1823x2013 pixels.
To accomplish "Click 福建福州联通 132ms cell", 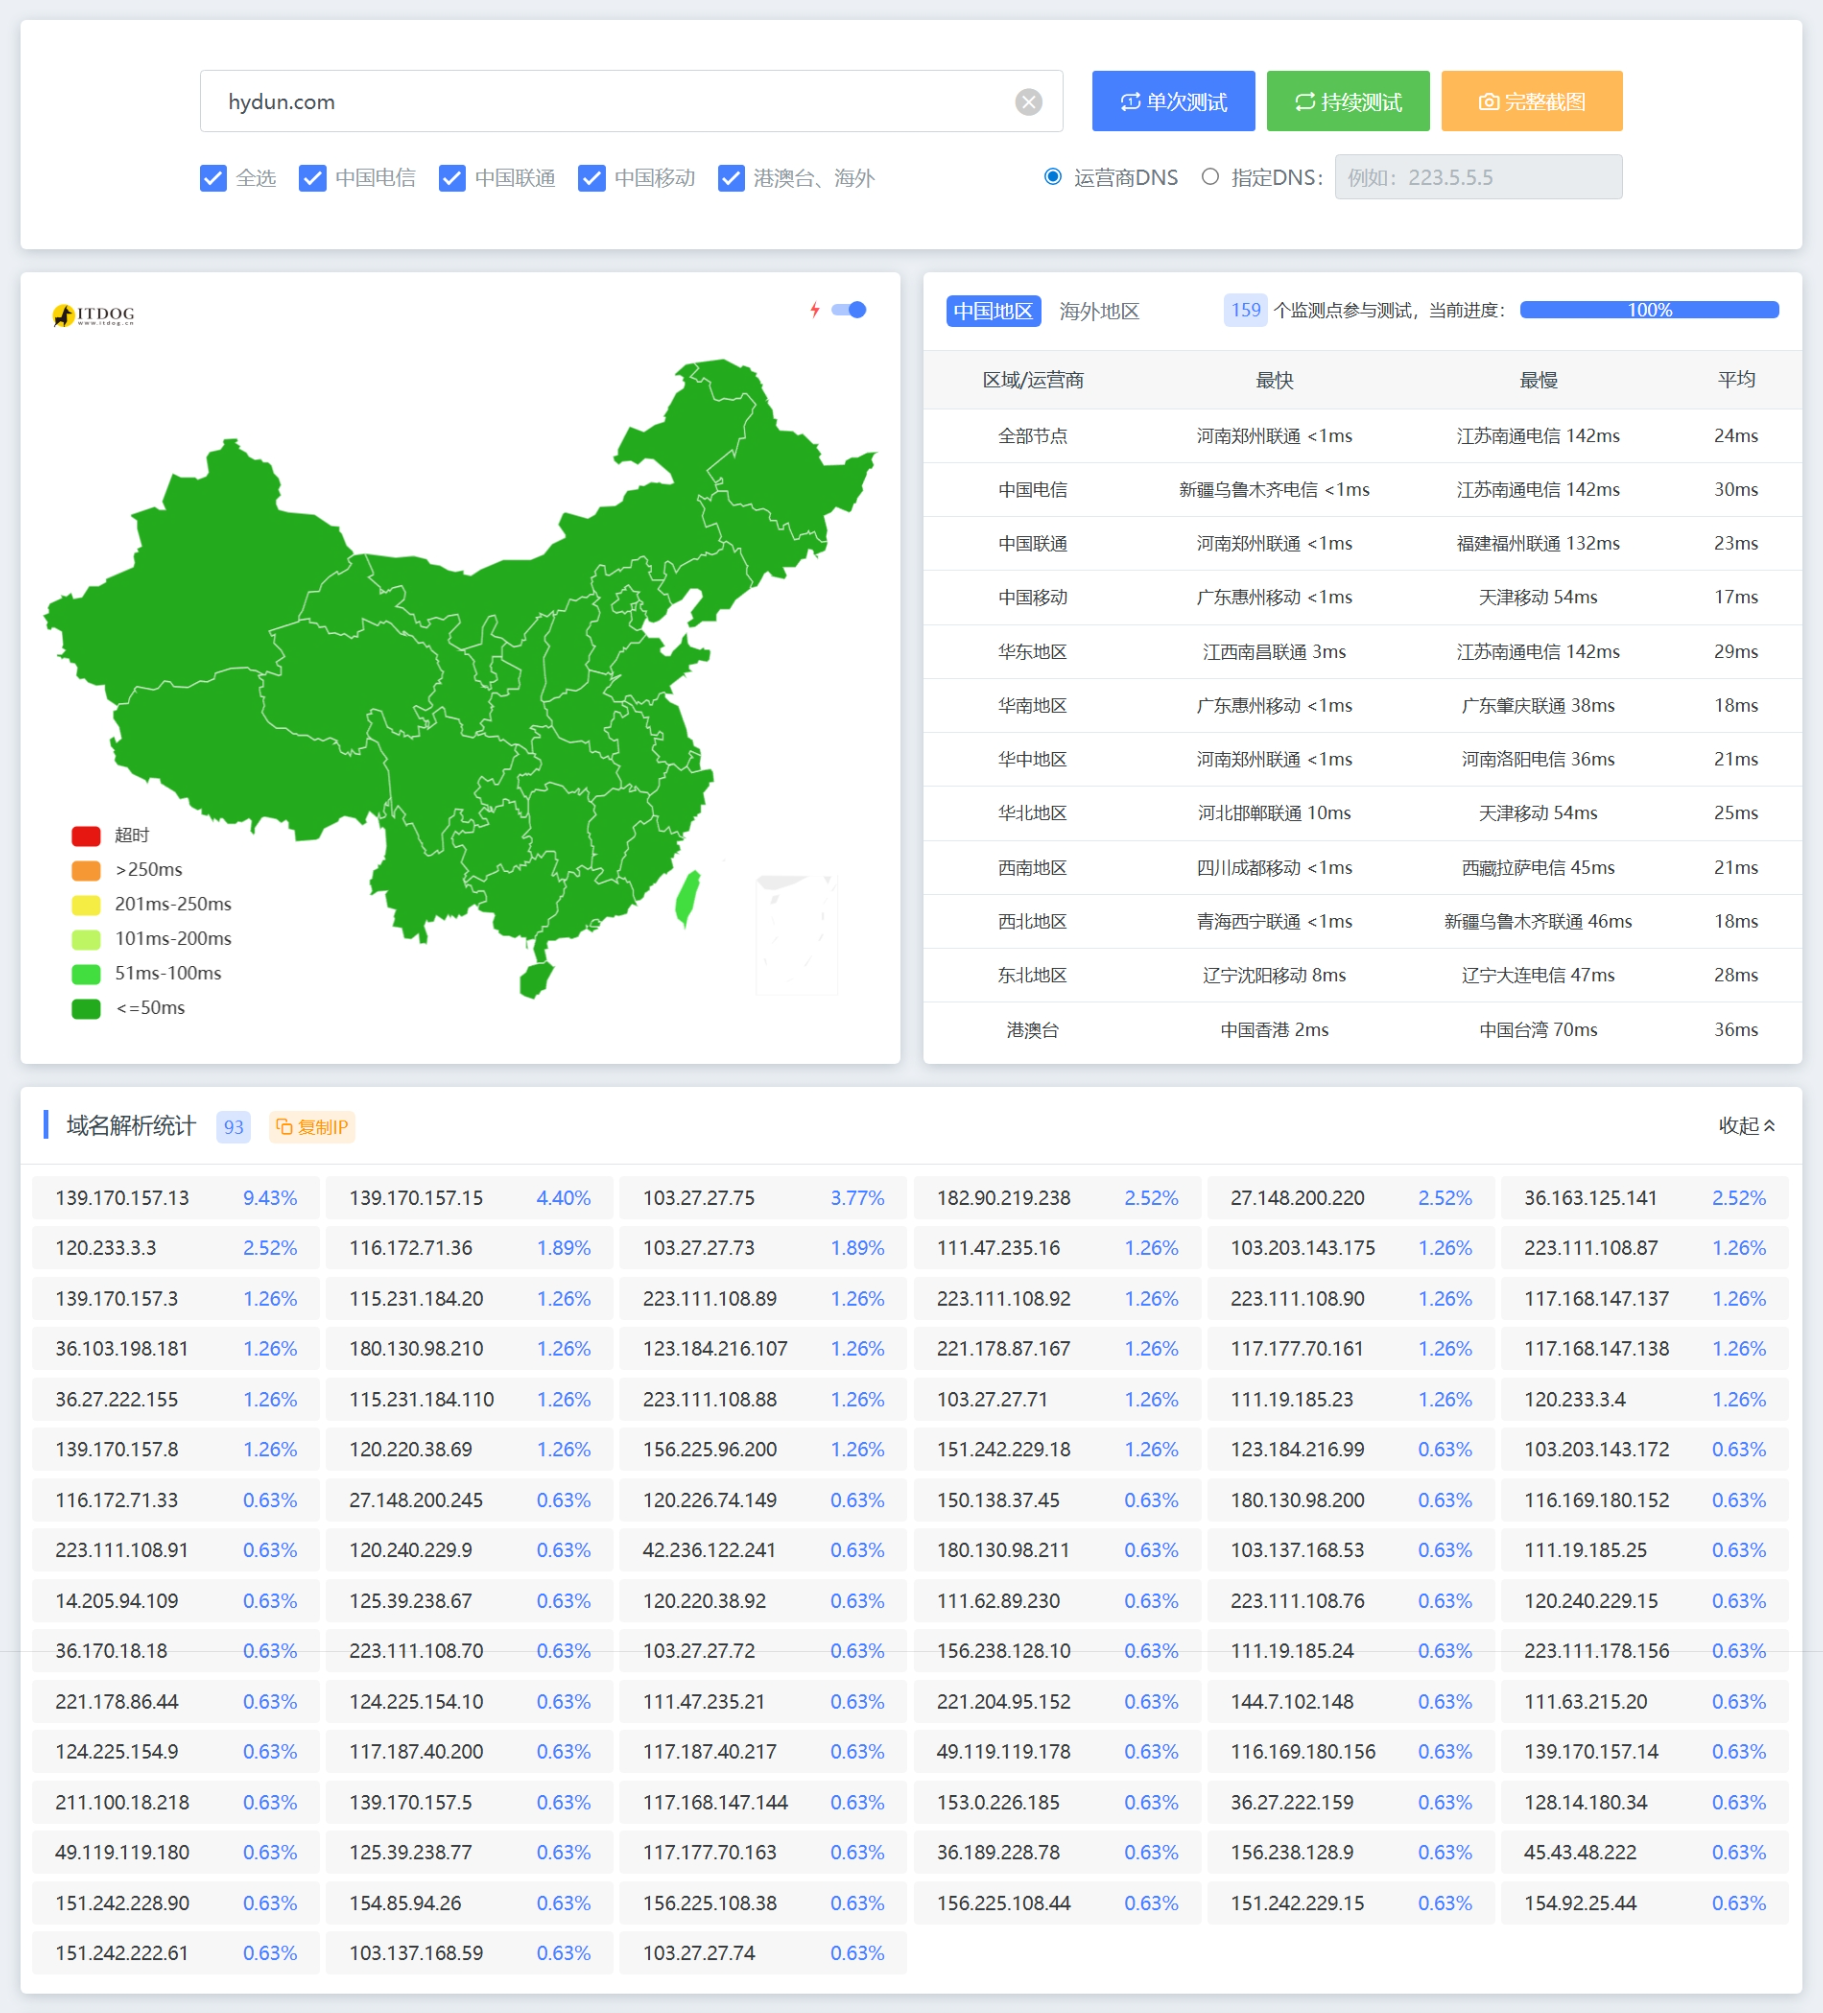I will pyautogui.click(x=1538, y=544).
